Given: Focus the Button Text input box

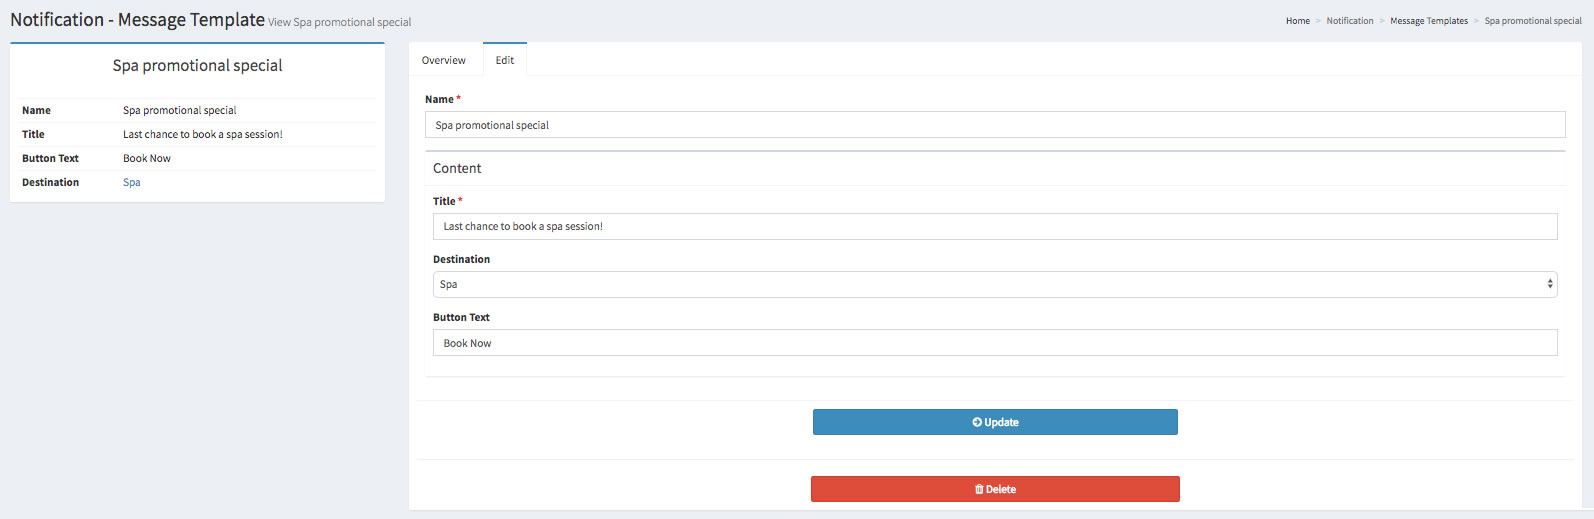Looking at the screenshot, I should click(994, 343).
